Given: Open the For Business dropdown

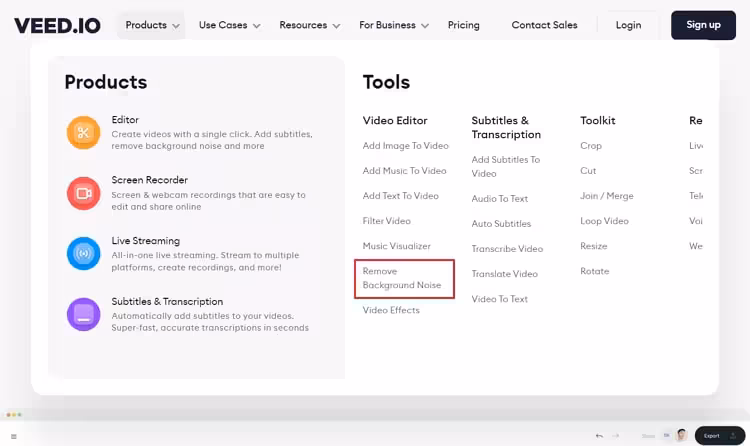Looking at the screenshot, I should 394,25.
